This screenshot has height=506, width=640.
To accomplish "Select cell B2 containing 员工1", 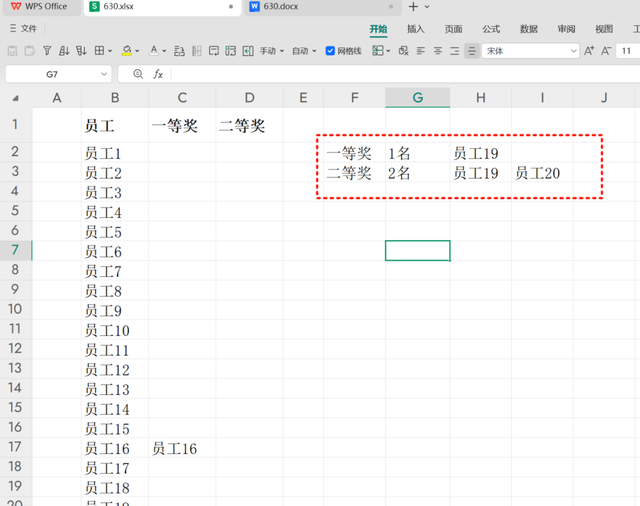I will pos(115,152).
